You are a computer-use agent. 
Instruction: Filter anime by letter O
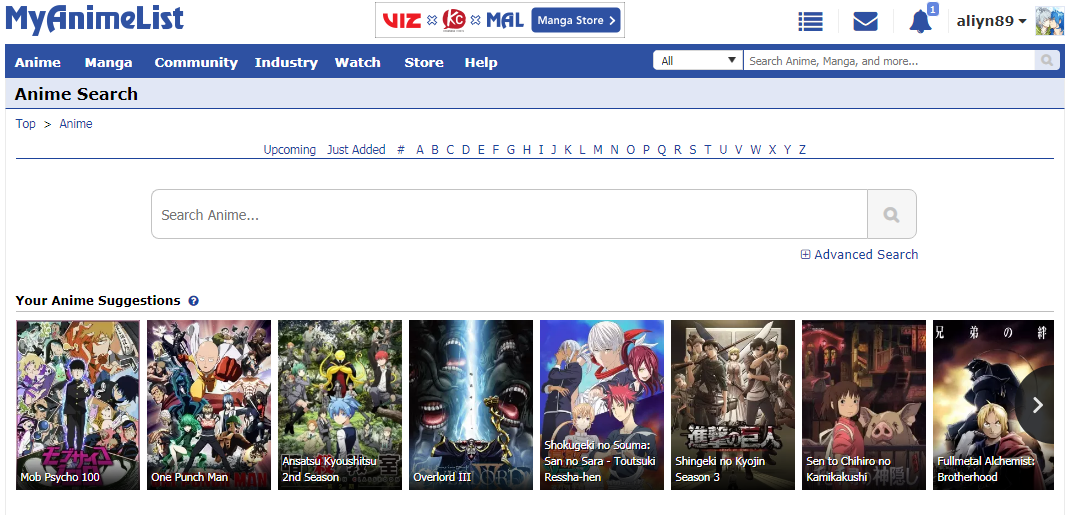[x=630, y=150]
